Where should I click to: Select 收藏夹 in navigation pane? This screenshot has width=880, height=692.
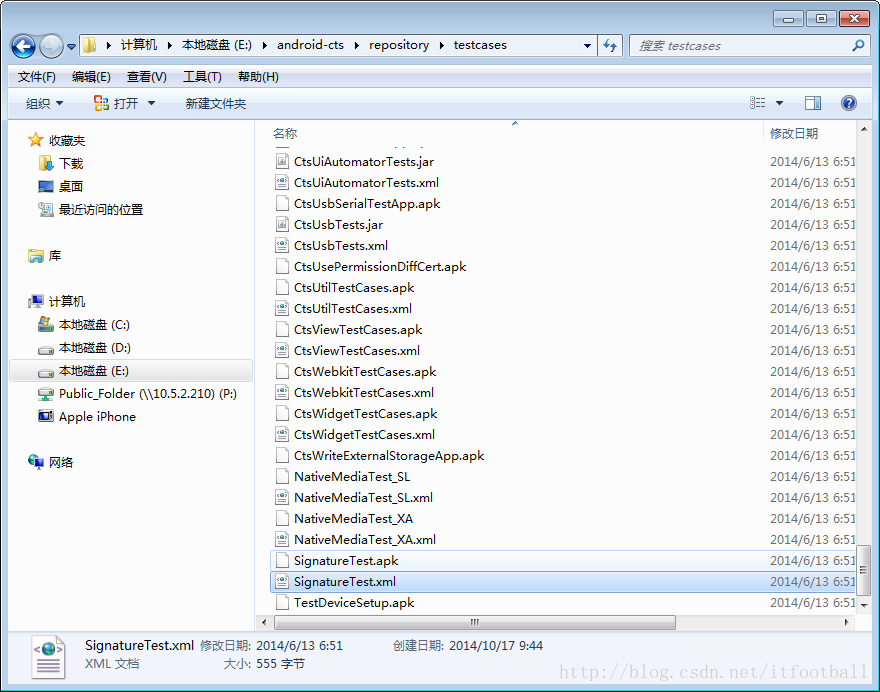click(67, 140)
